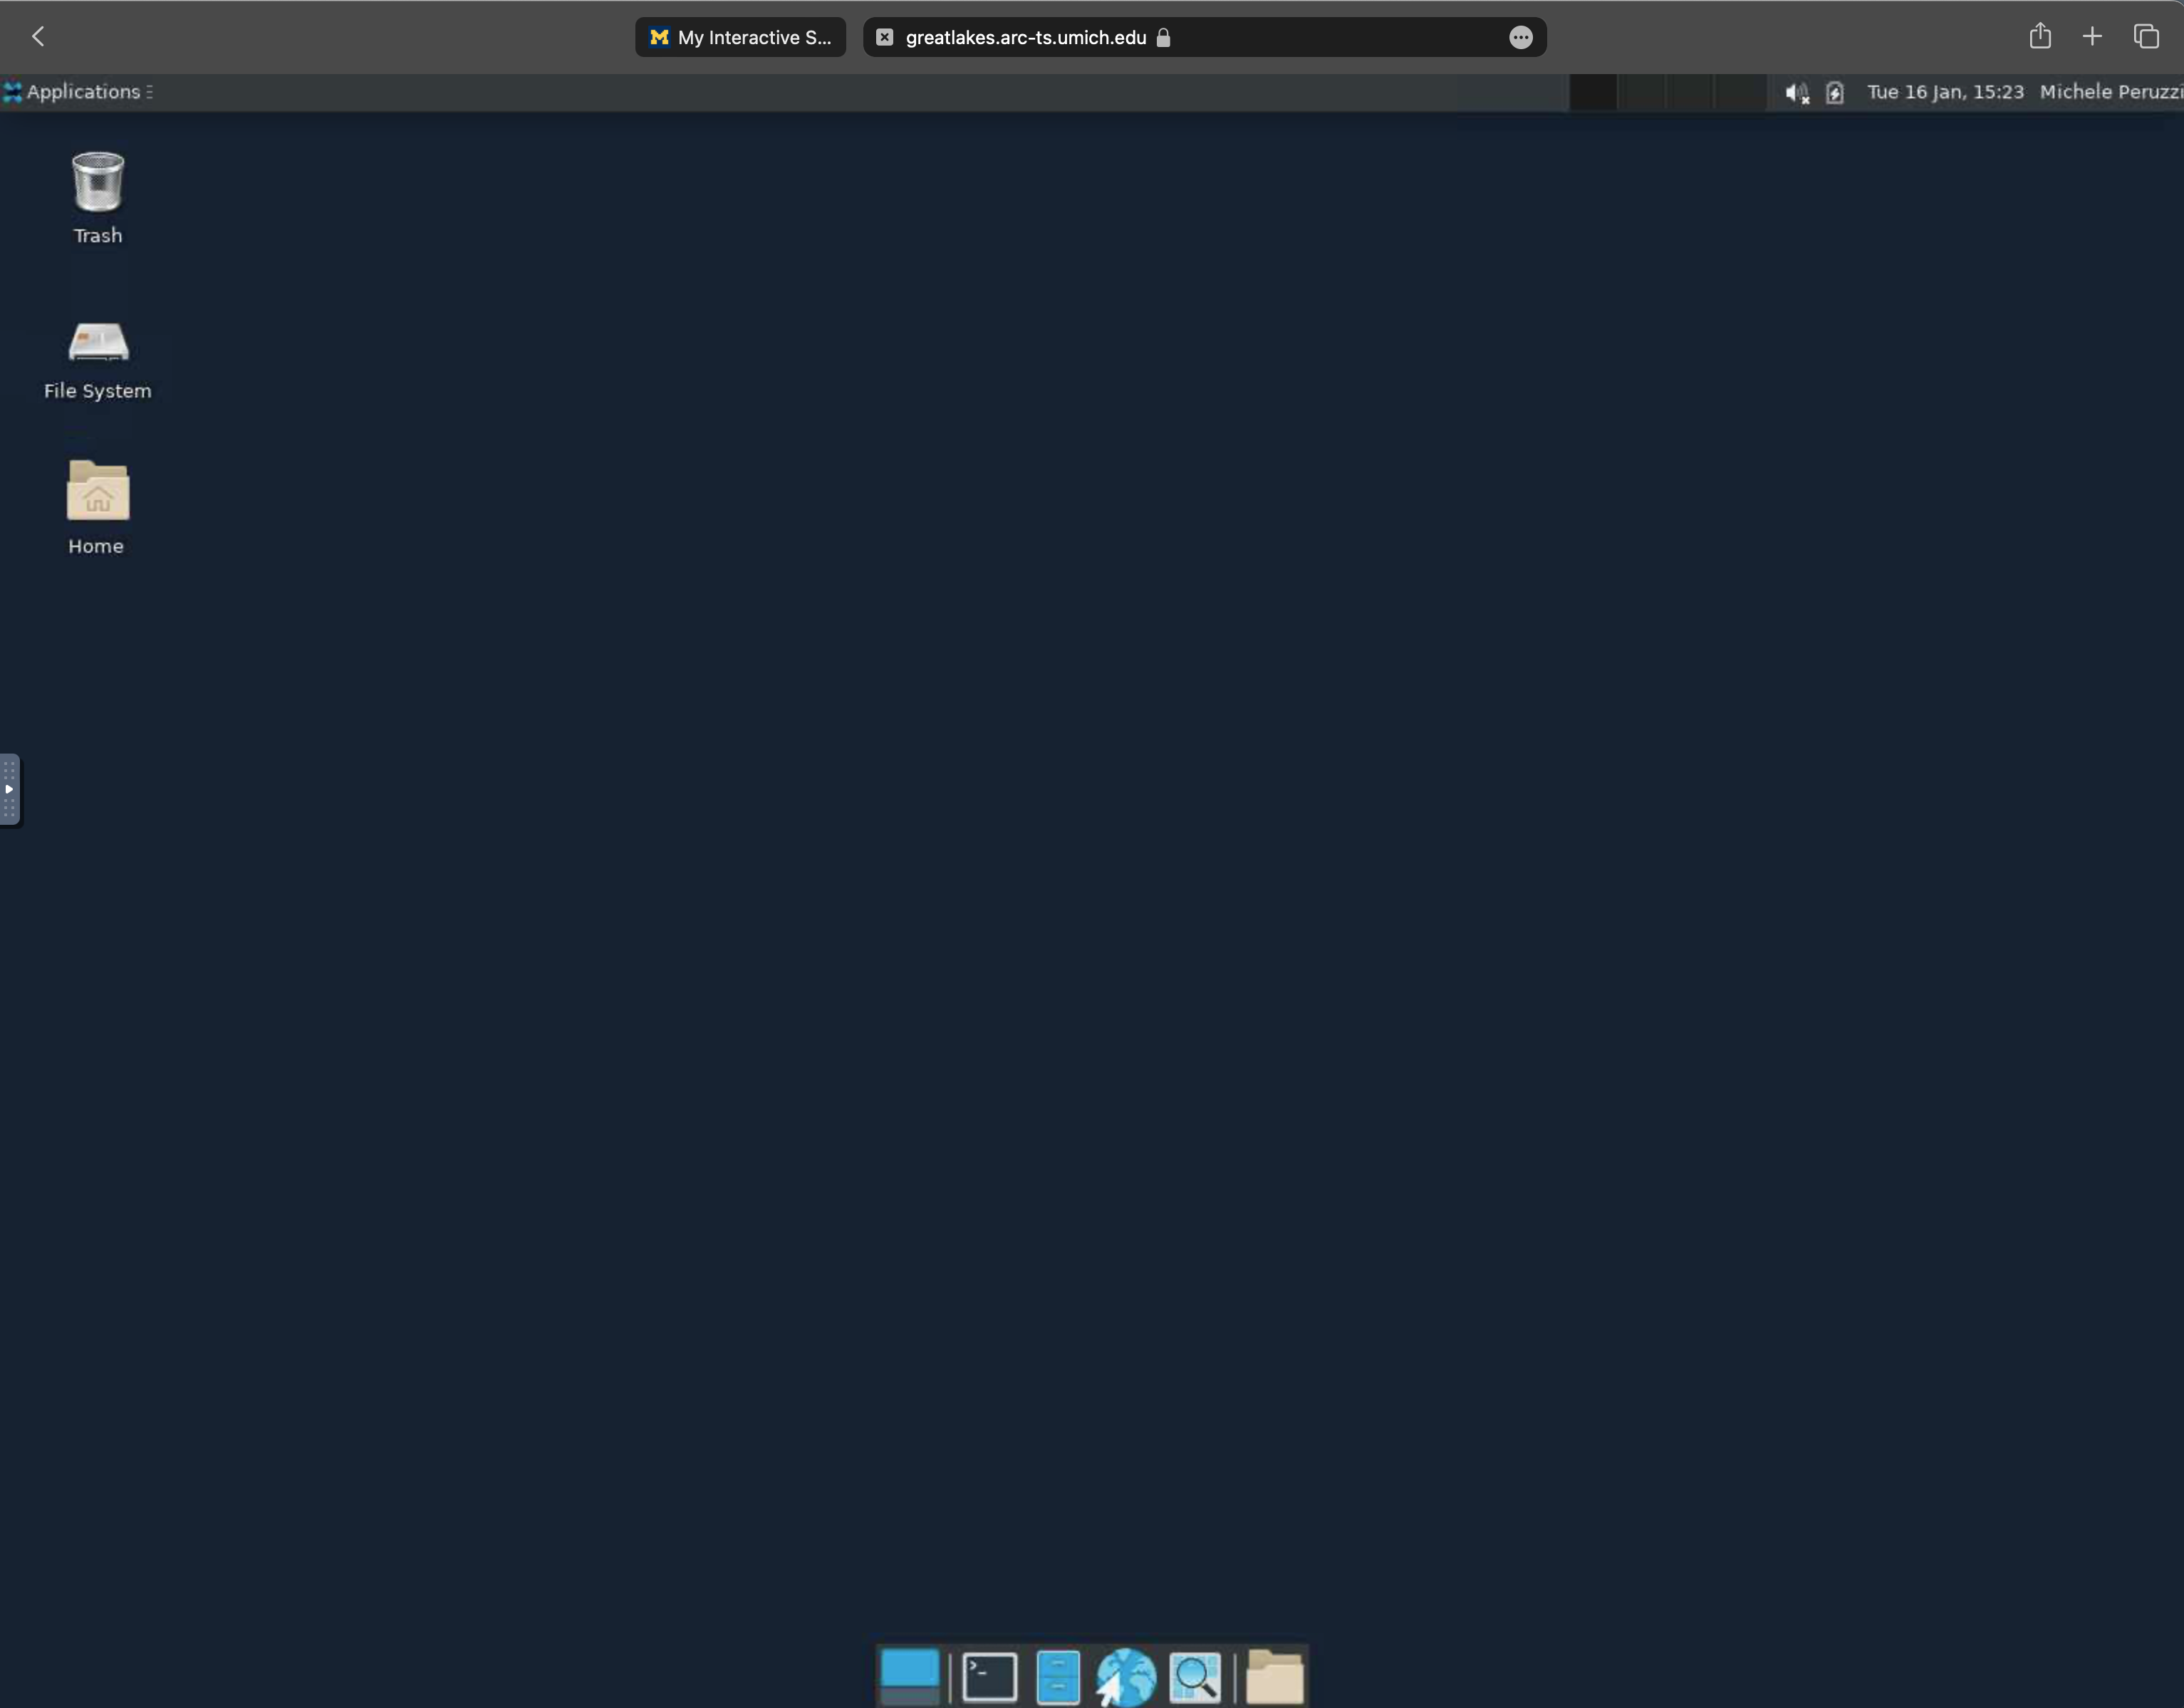This screenshot has width=2184, height=1708.
Task: Click the power manager battery icon
Action: point(1834,93)
